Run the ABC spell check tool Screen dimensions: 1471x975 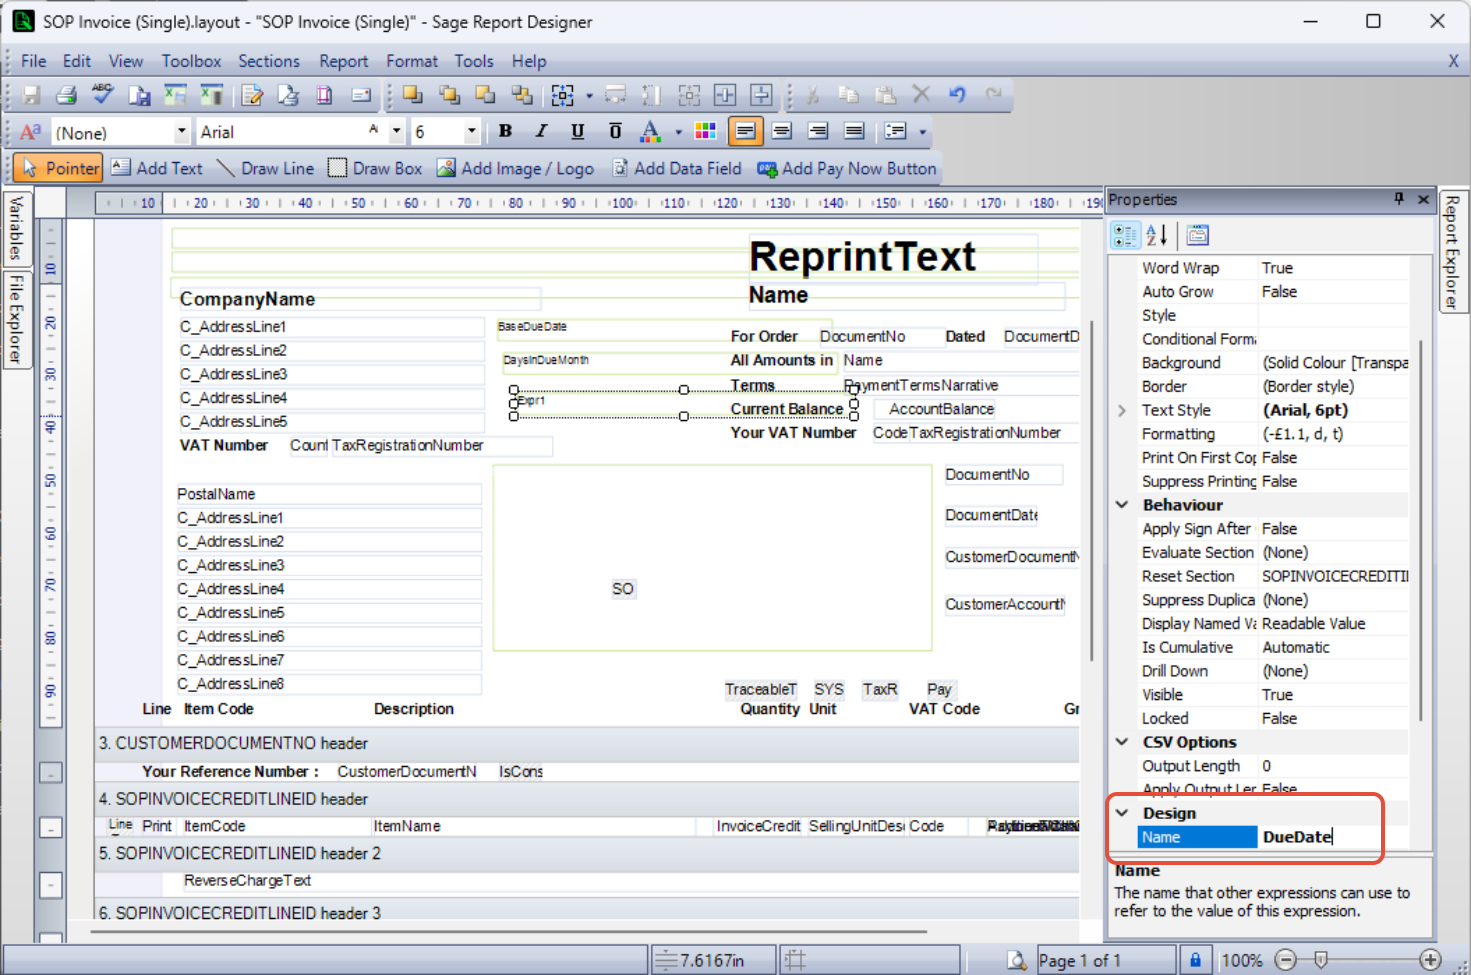coord(102,95)
